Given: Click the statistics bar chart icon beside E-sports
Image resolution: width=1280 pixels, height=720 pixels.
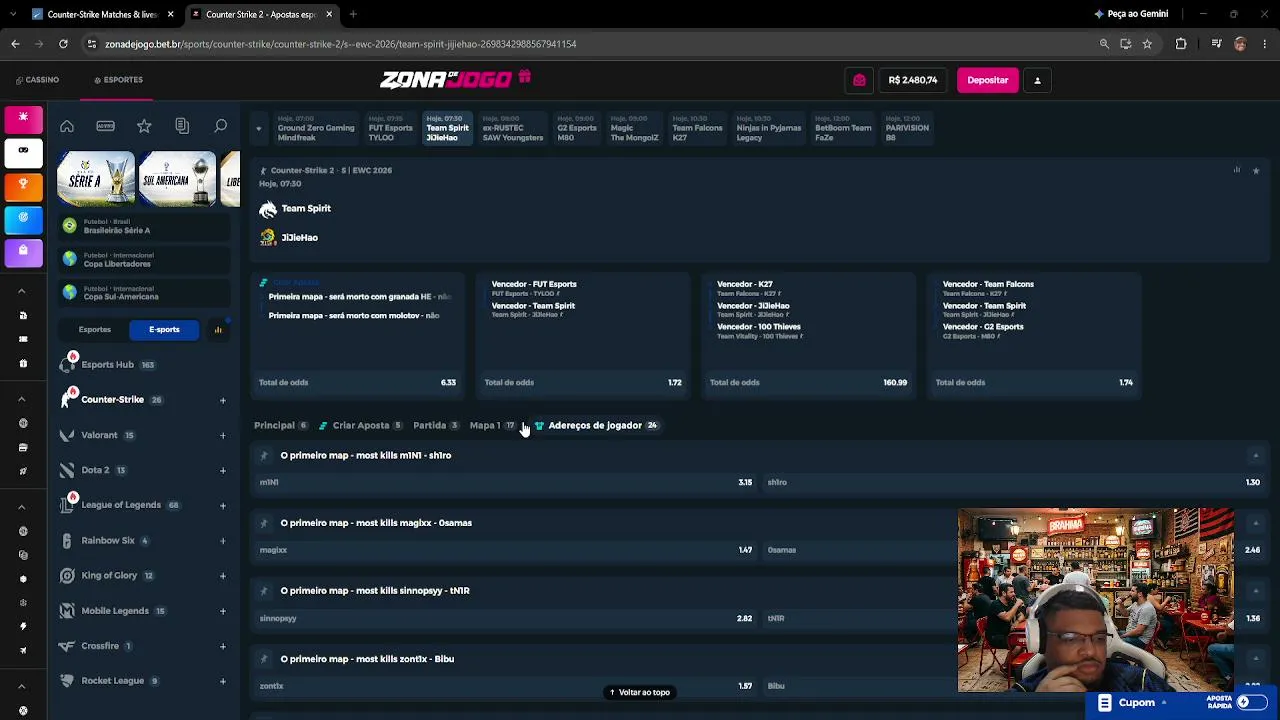Looking at the screenshot, I should pos(218,330).
